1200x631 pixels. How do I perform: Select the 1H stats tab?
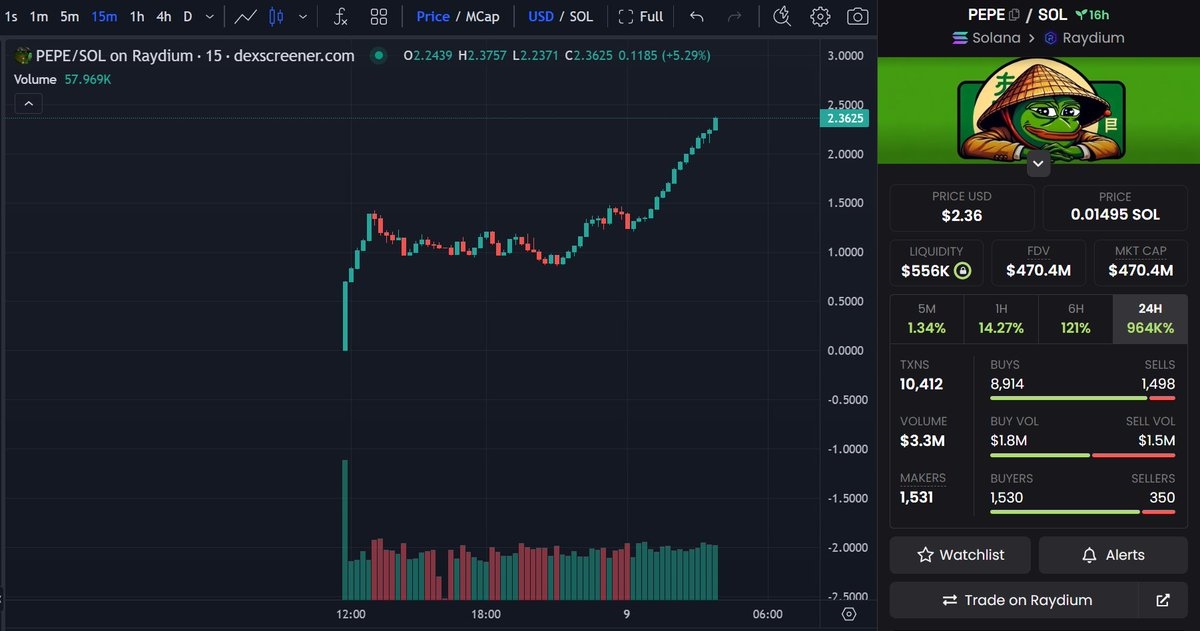point(1001,318)
